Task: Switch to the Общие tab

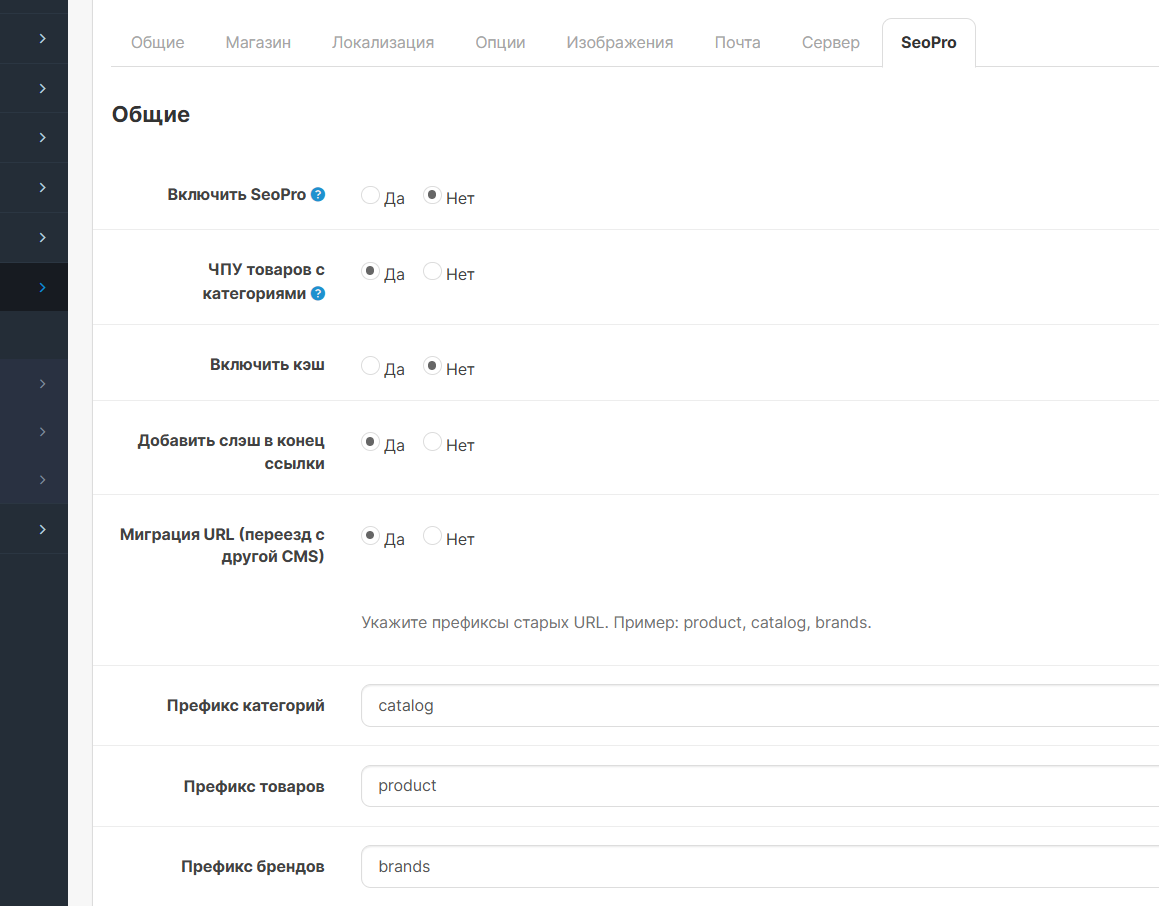Action: 158,43
